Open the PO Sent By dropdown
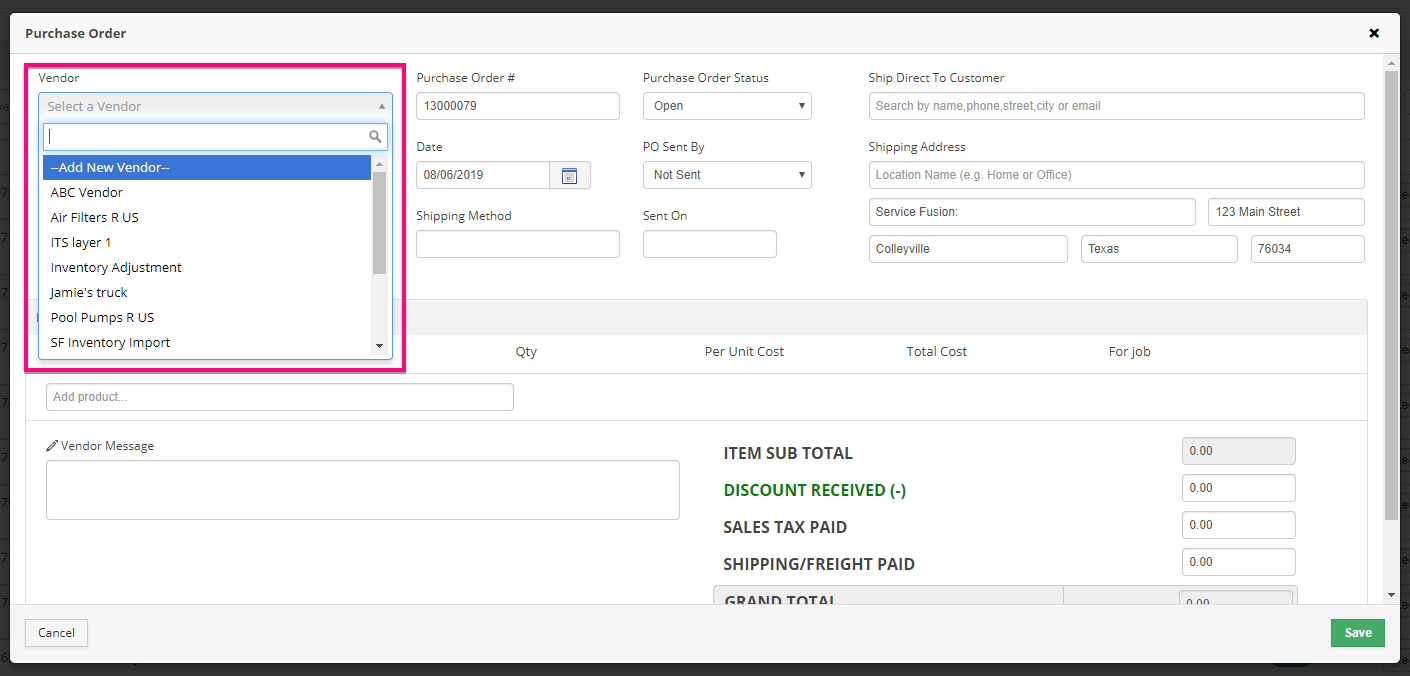The image size is (1410, 676). click(726, 175)
